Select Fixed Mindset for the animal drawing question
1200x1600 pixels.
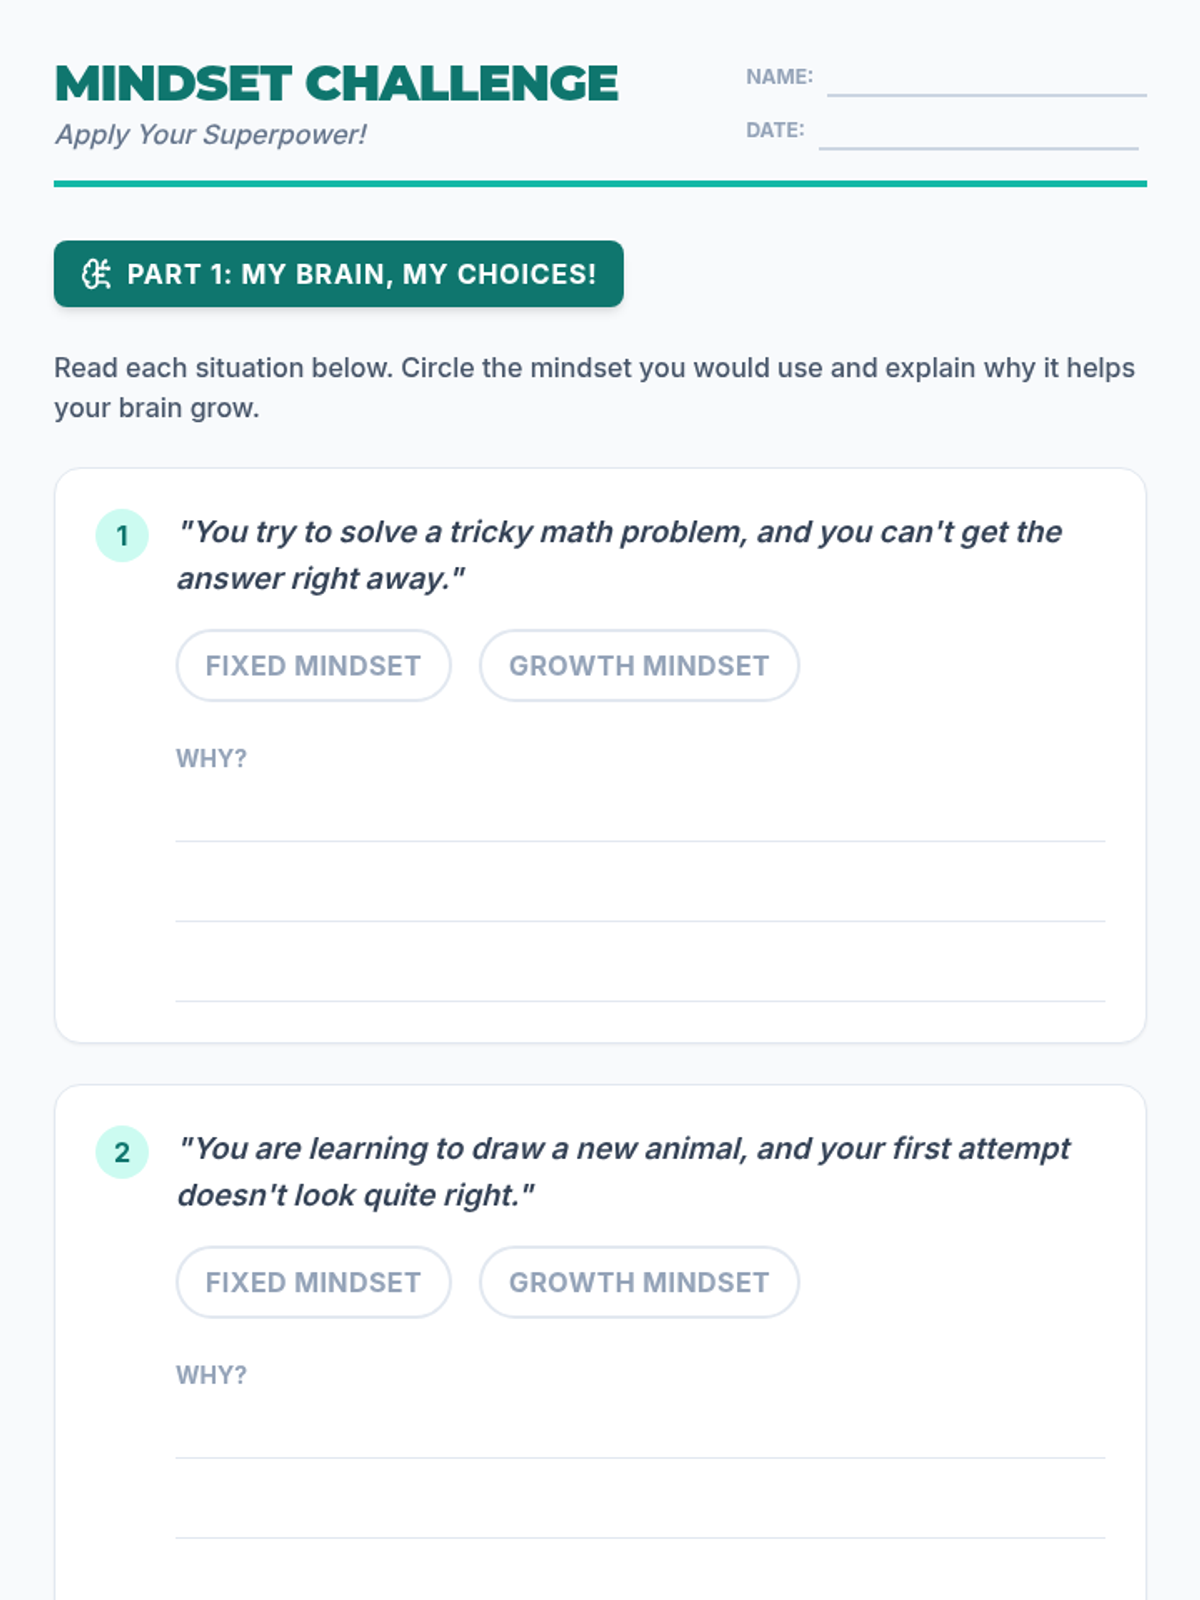pos(313,1283)
